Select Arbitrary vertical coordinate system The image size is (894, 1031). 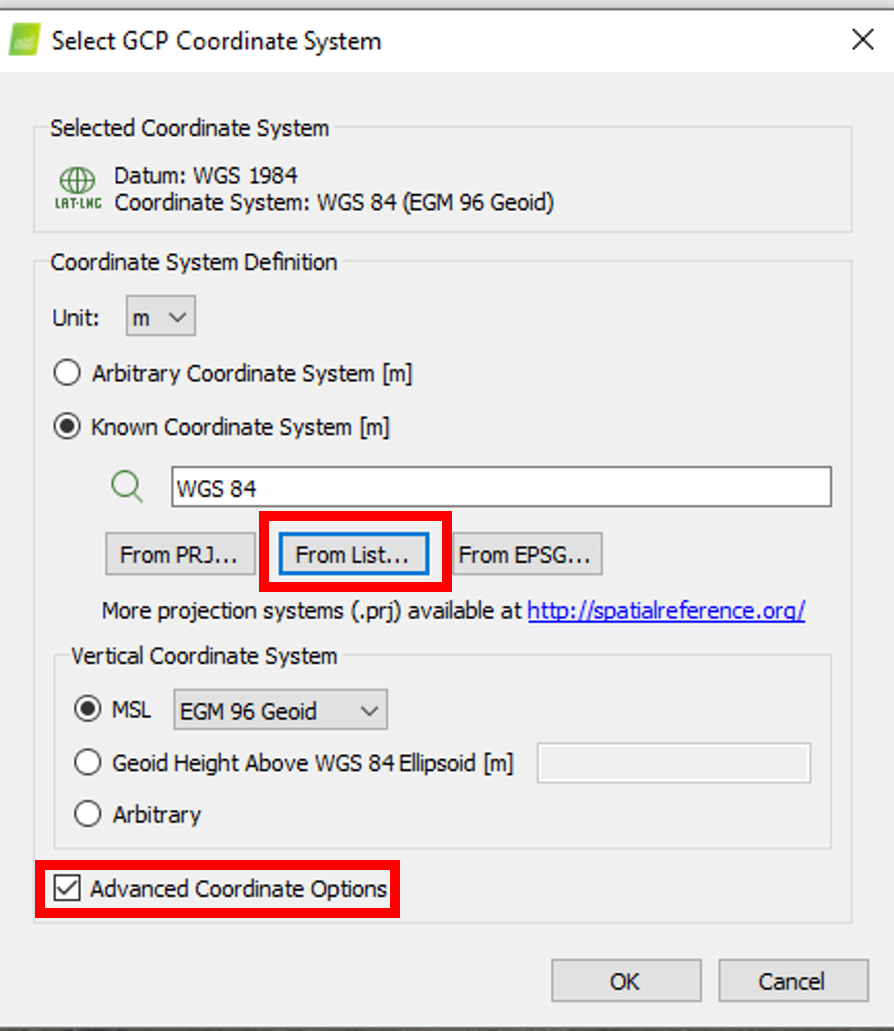pyautogui.click(x=88, y=814)
